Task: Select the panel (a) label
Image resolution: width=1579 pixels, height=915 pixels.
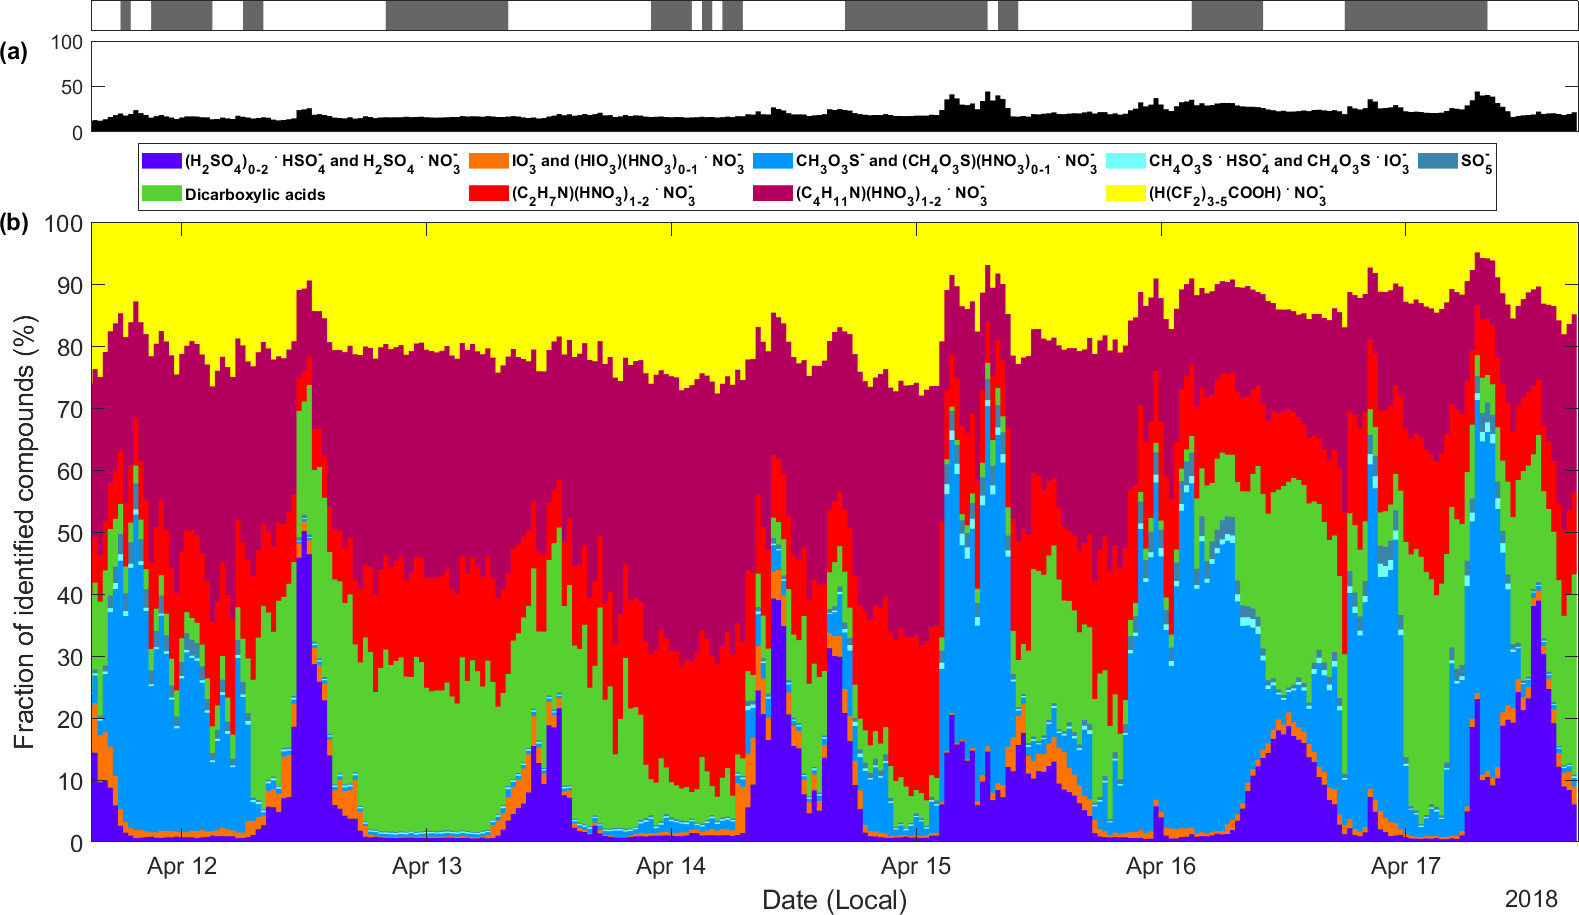Action: (15, 53)
